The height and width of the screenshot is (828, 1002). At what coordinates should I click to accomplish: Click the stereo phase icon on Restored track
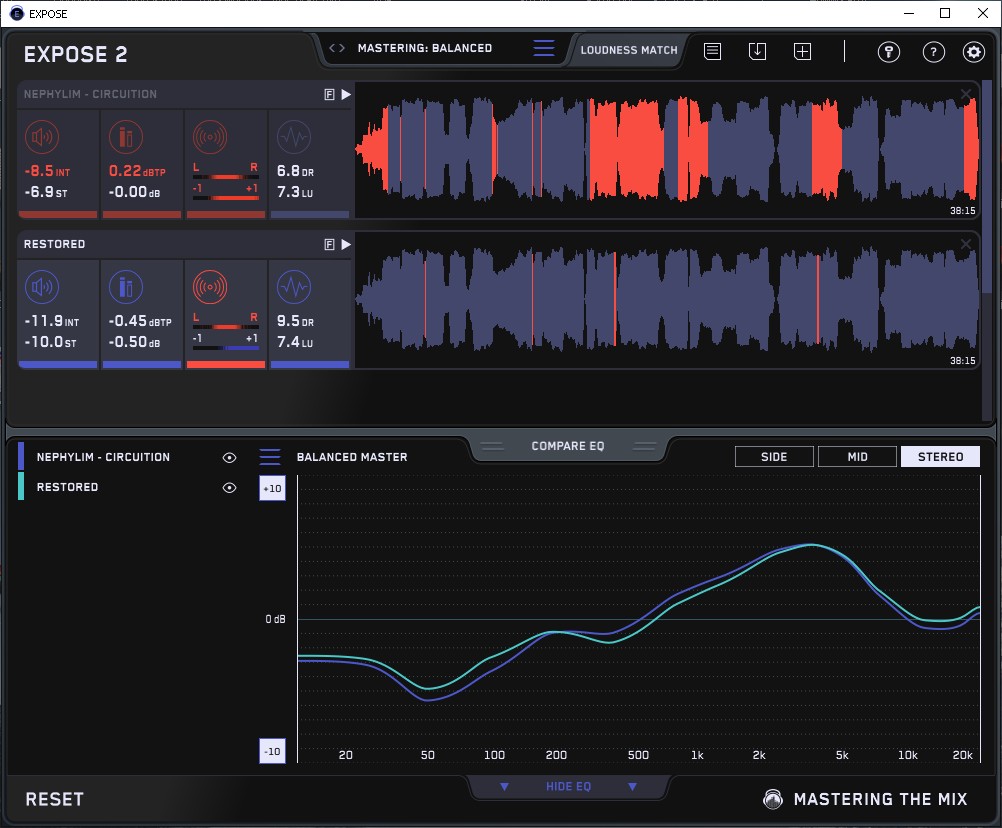click(x=210, y=288)
